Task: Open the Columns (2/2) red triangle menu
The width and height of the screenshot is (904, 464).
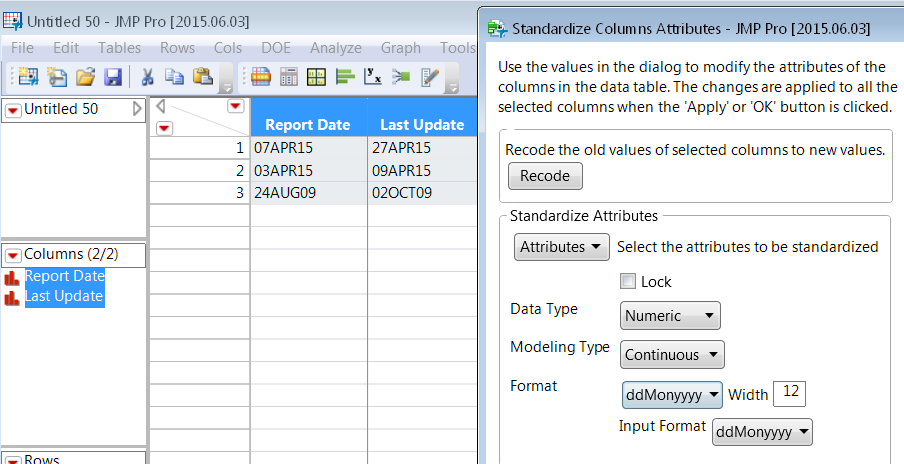Action: tap(13, 255)
